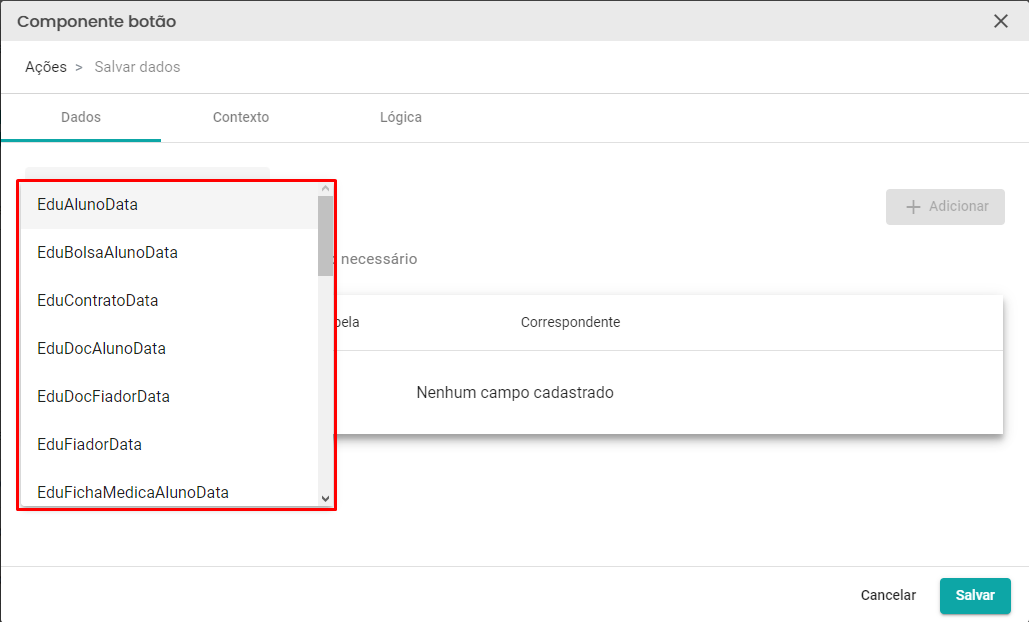Viewport: 1029px width, 622px height.
Task: Switch to the Dados tab
Action: click(81, 117)
